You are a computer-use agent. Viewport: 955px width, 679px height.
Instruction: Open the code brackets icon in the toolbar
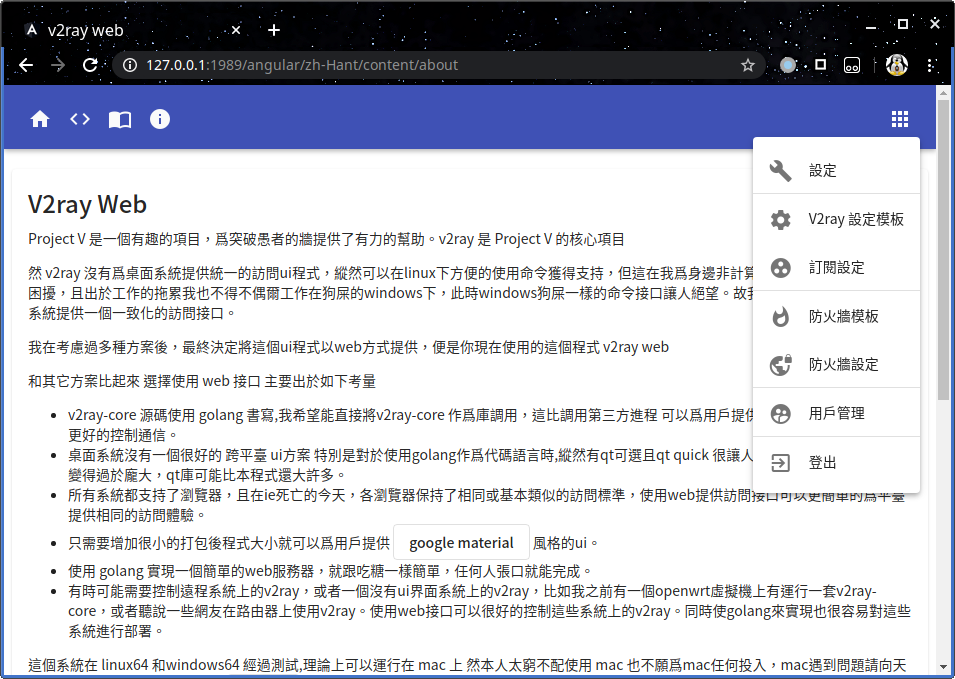(x=80, y=119)
